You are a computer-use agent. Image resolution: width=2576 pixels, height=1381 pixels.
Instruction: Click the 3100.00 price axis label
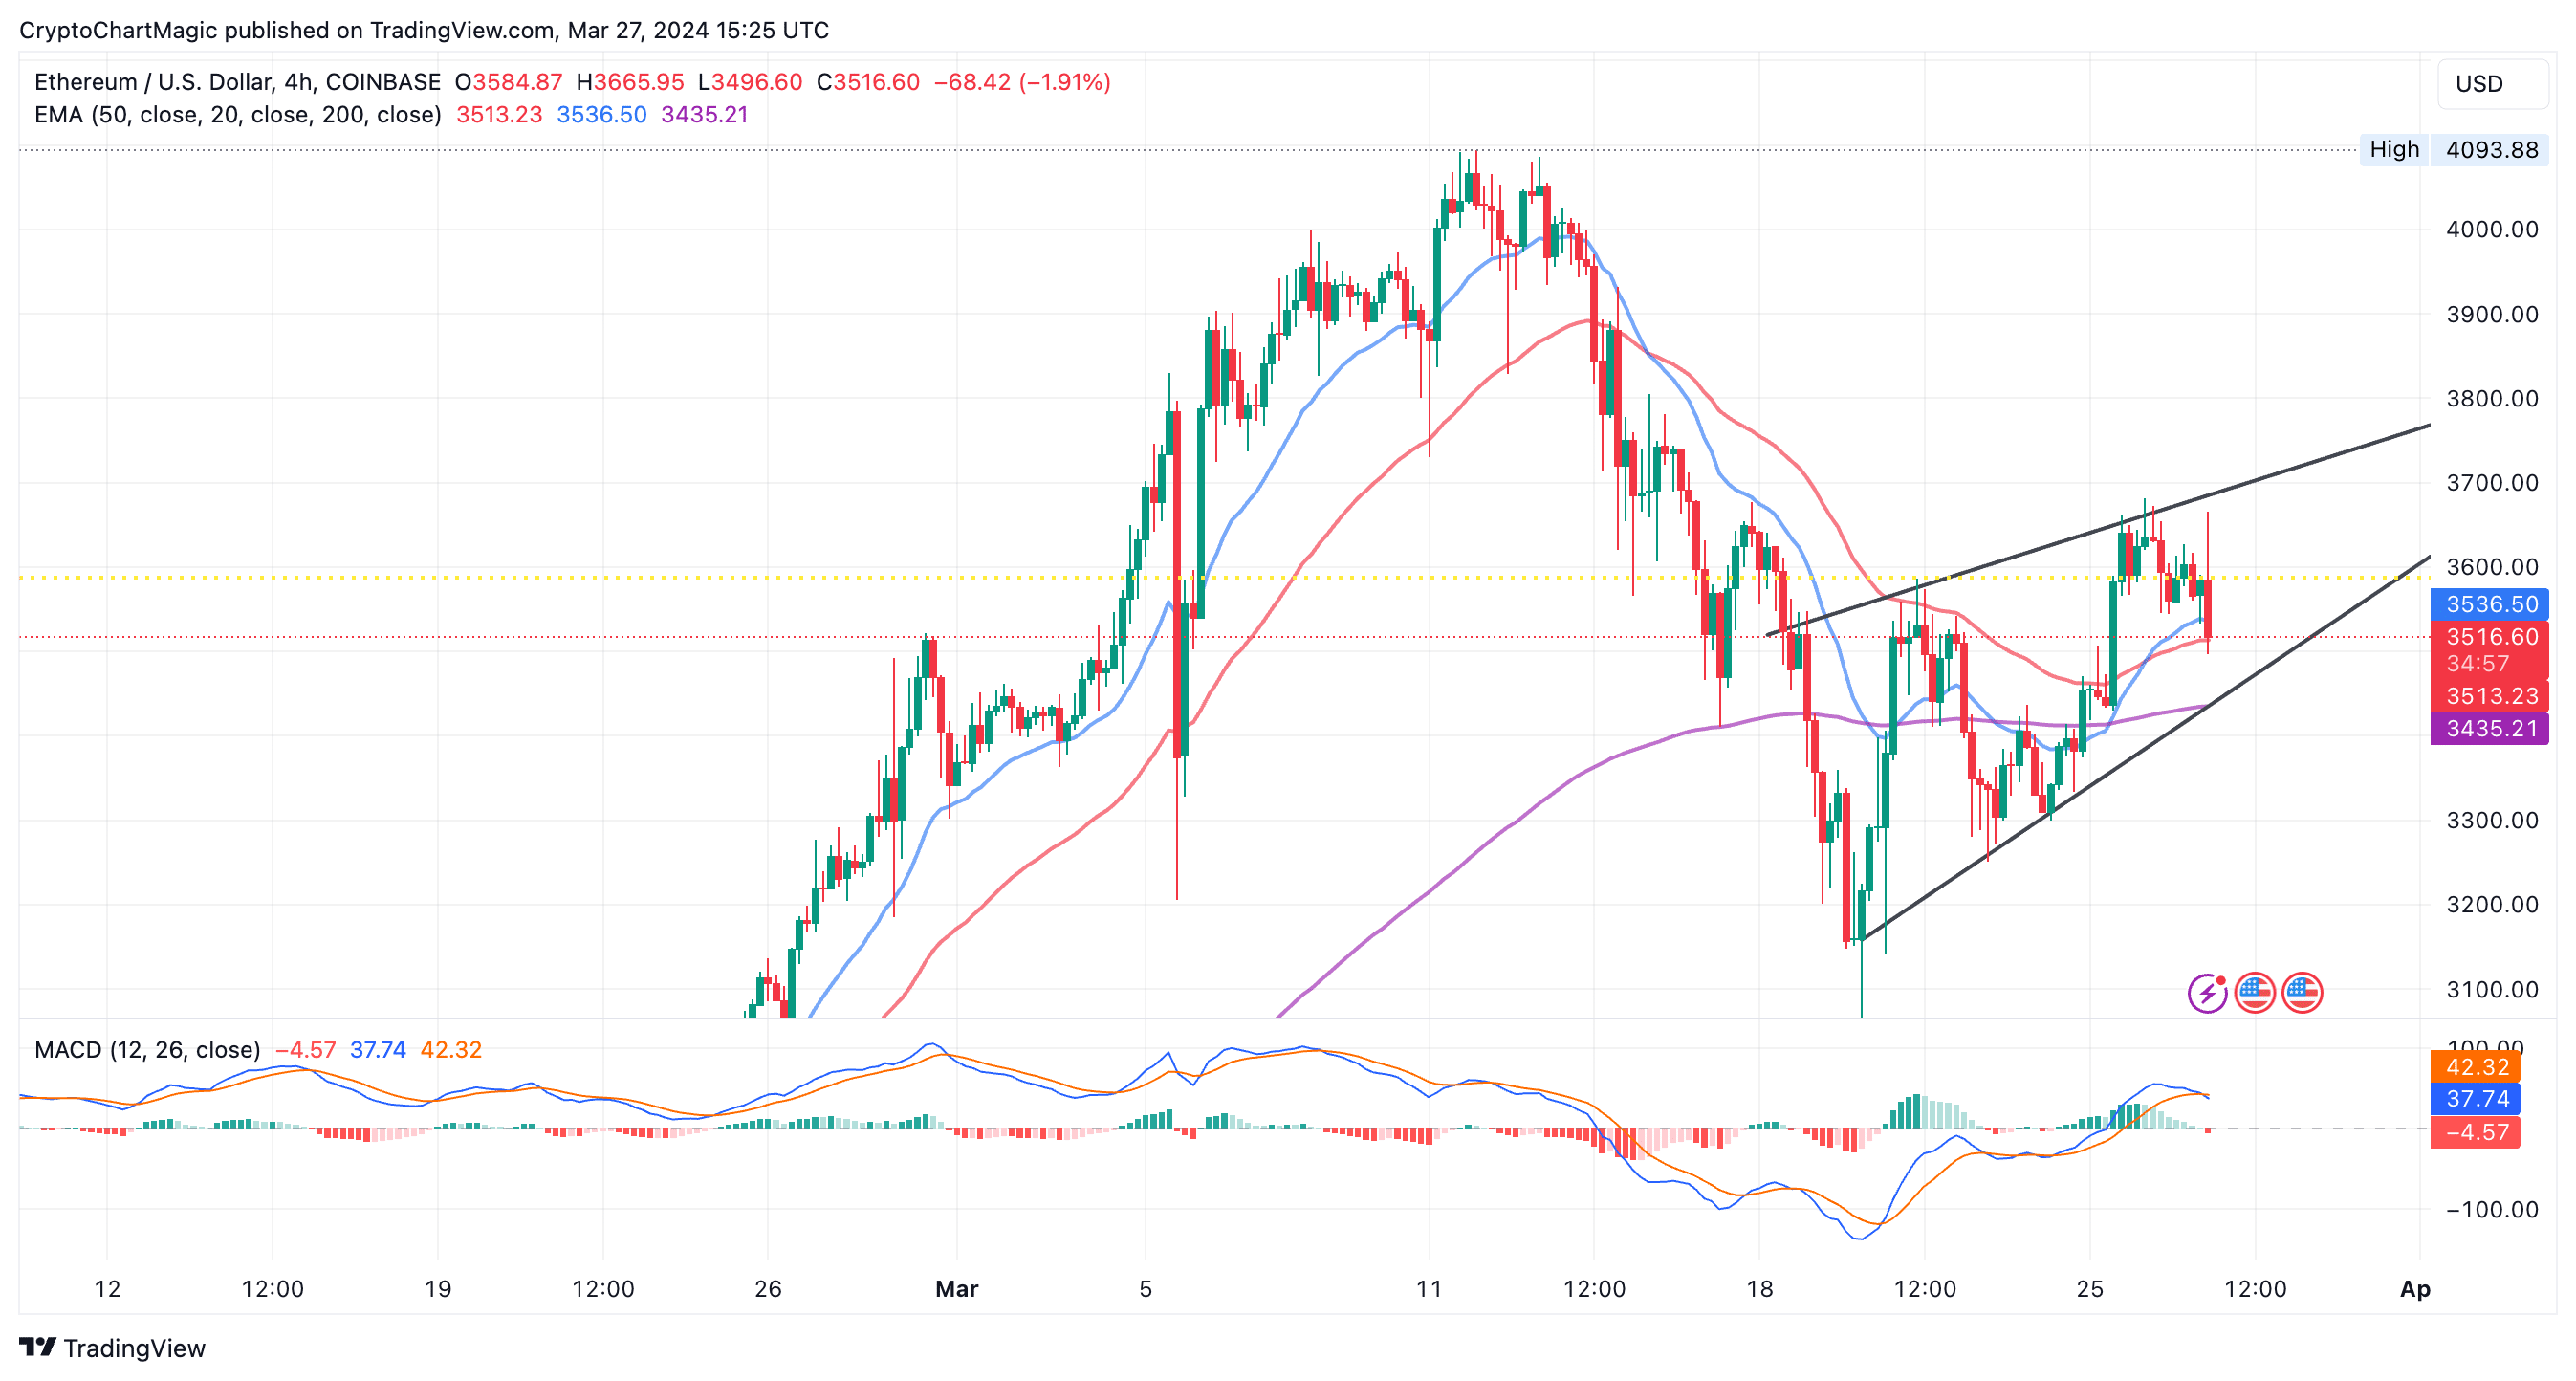pyautogui.click(x=2492, y=990)
